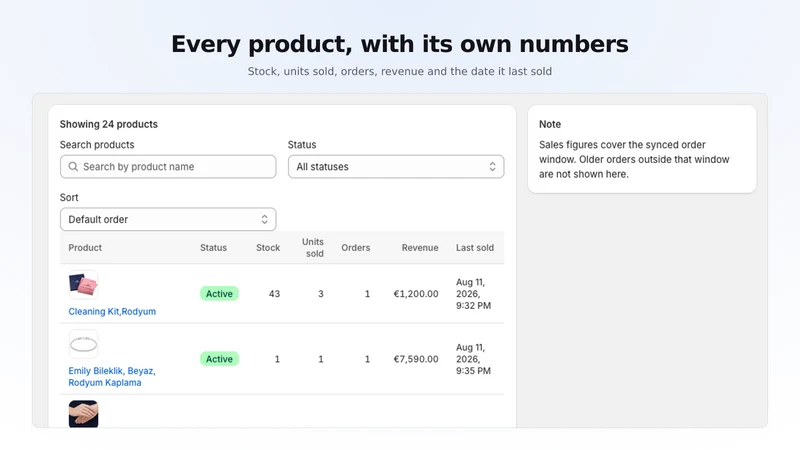This screenshot has height=450, width=800.
Task: Click the units sold value 3 for Cleaning Kit
Action: click(x=321, y=294)
